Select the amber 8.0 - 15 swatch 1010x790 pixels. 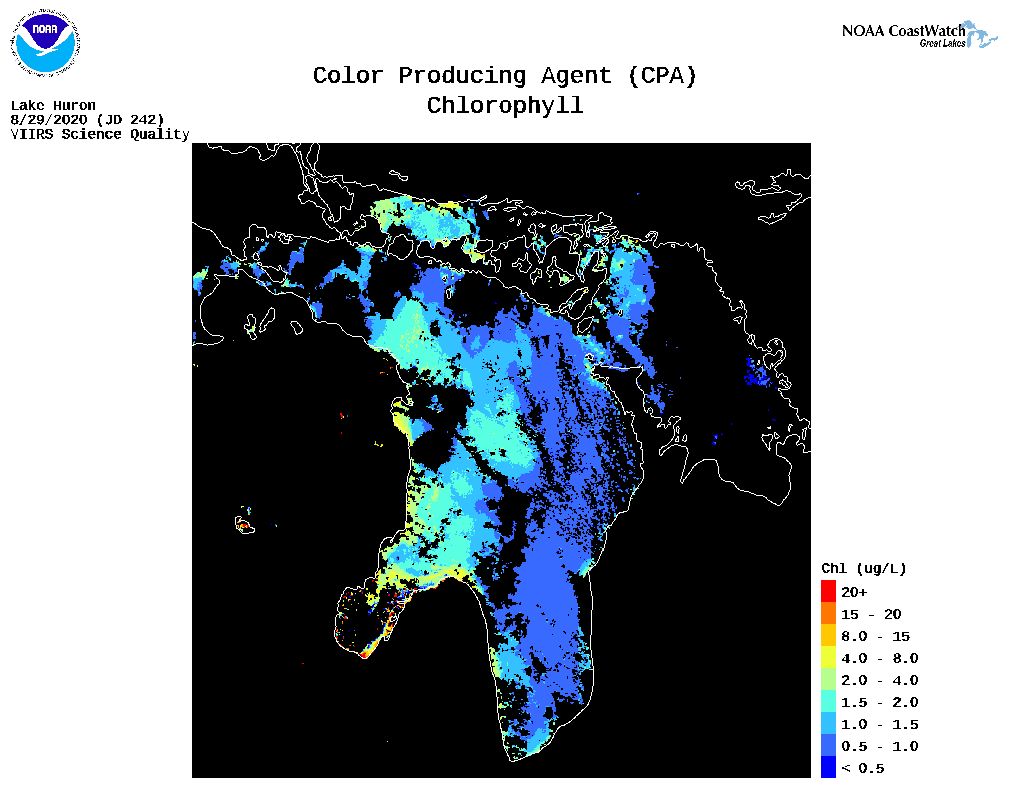[x=828, y=635]
